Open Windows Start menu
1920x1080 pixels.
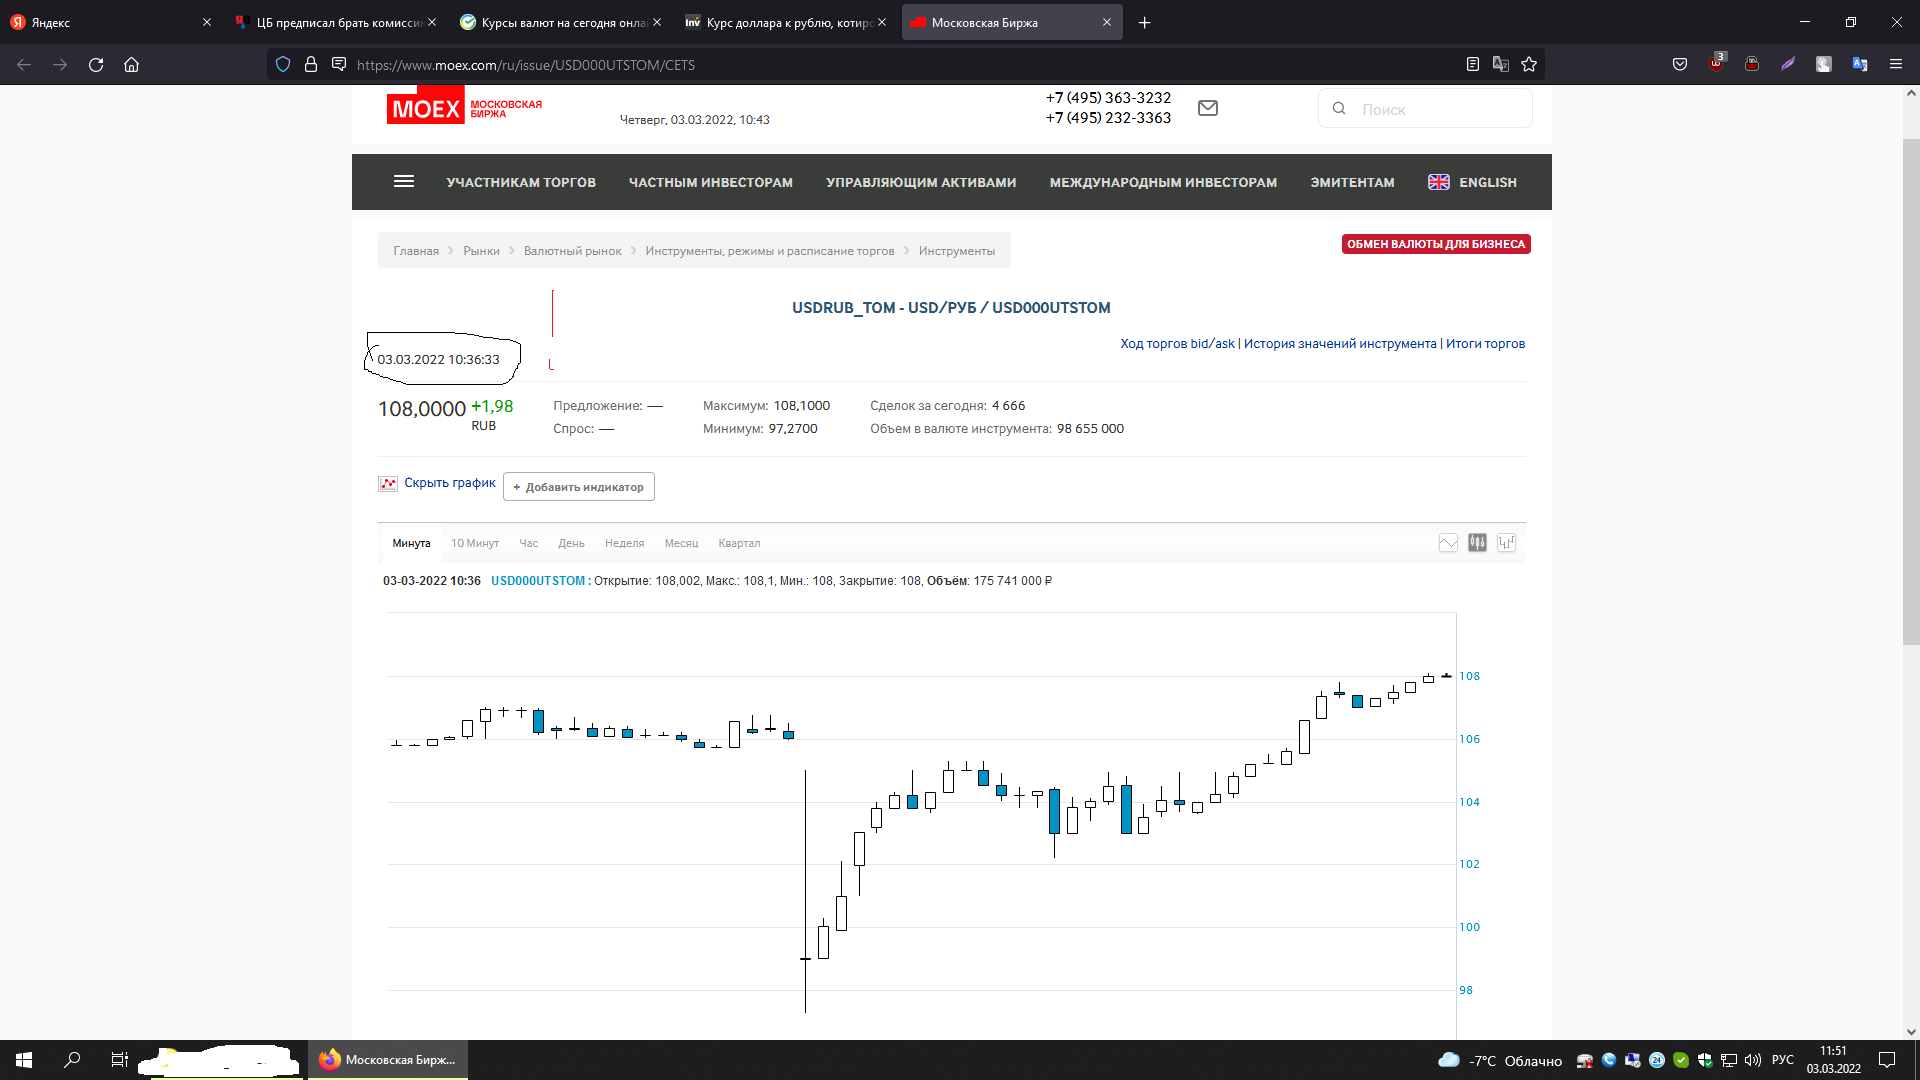click(x=24, y=1060)
